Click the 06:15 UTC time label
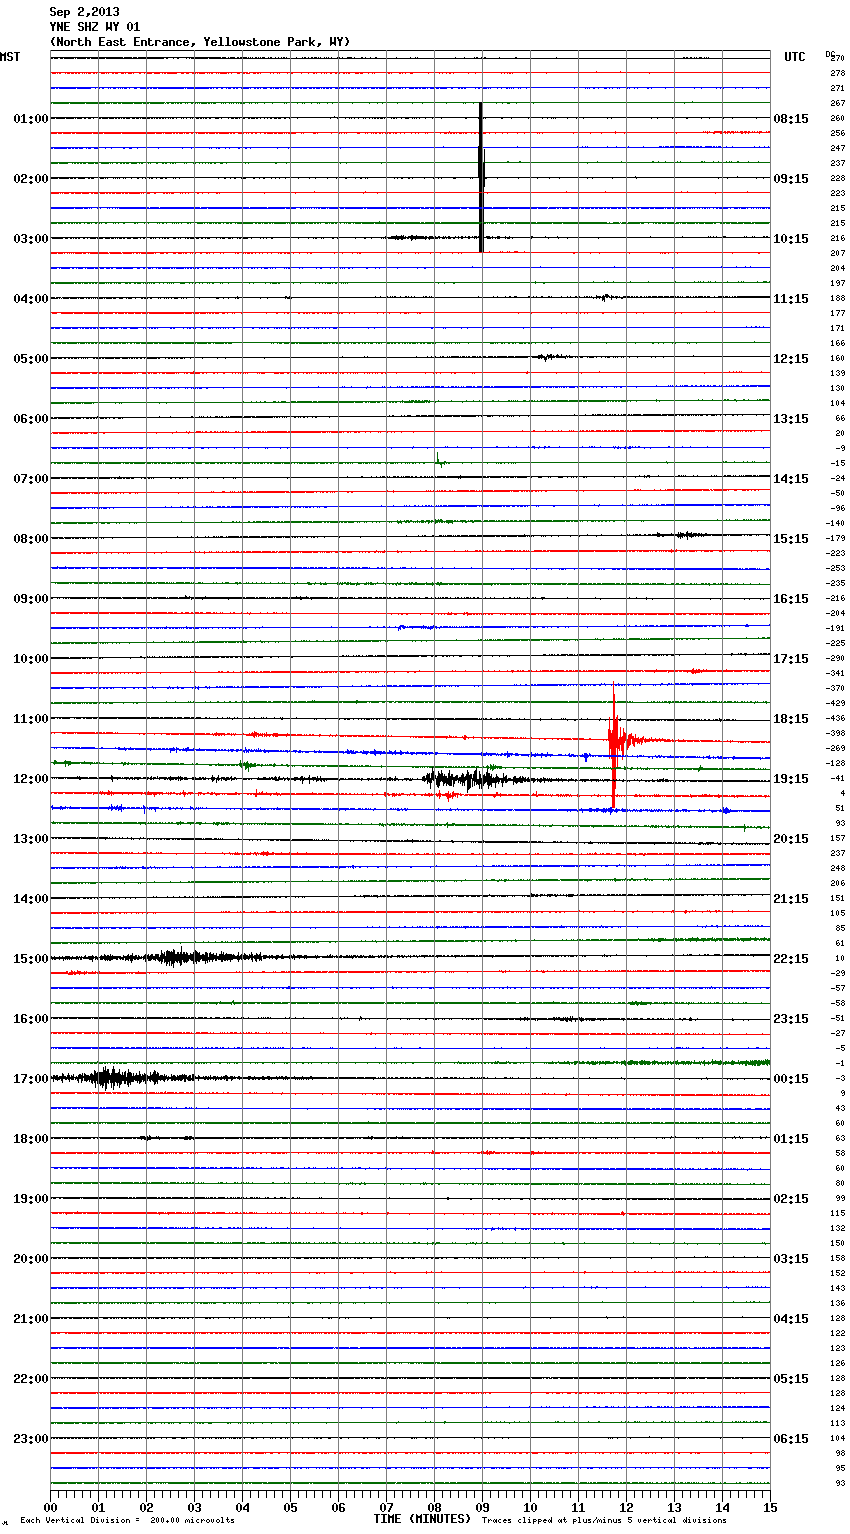The height and width of the screenshot is (1534, 850). [x=791, y=1439]
